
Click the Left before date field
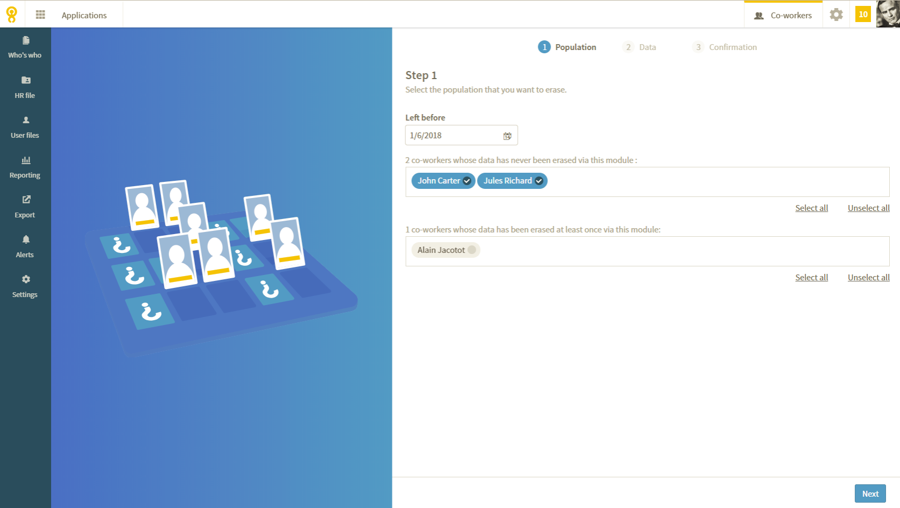pos(461,135)
